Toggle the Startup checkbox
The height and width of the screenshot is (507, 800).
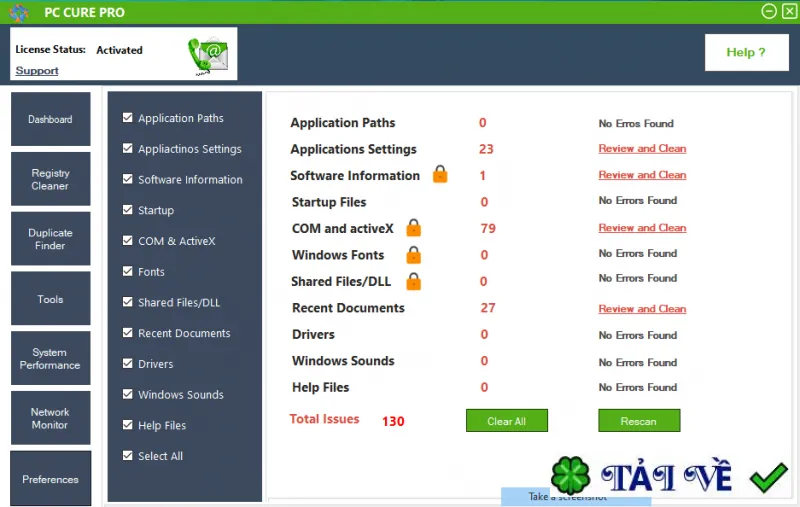click(128, 210)
